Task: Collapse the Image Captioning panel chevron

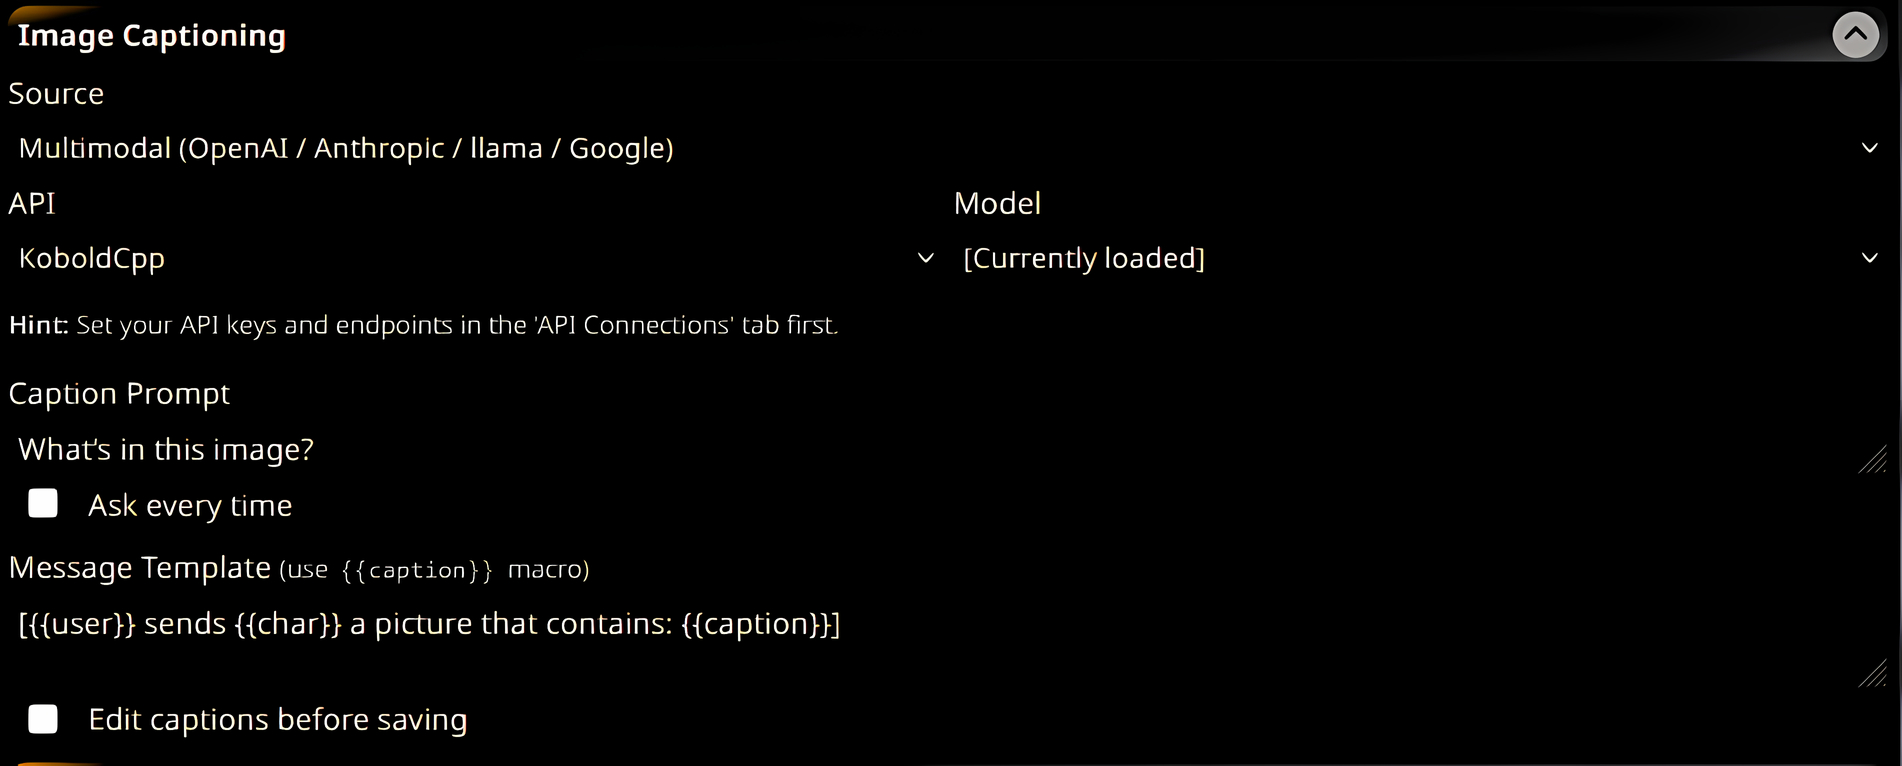Action: coord(1855,35)
